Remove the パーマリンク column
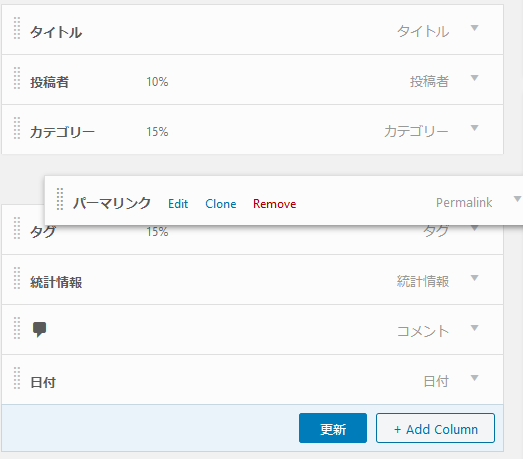The width and height of the screenshot is (523, 459). pyautogui.click(x=275, y=203)
